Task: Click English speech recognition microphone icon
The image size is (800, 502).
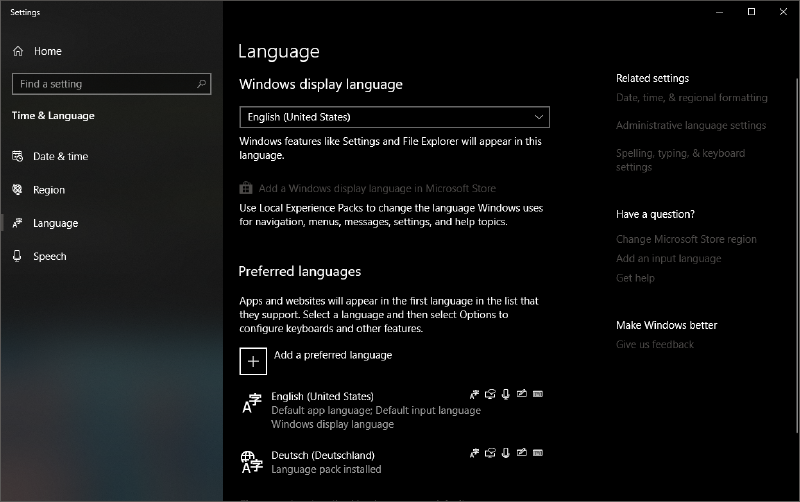Action: 506,394
